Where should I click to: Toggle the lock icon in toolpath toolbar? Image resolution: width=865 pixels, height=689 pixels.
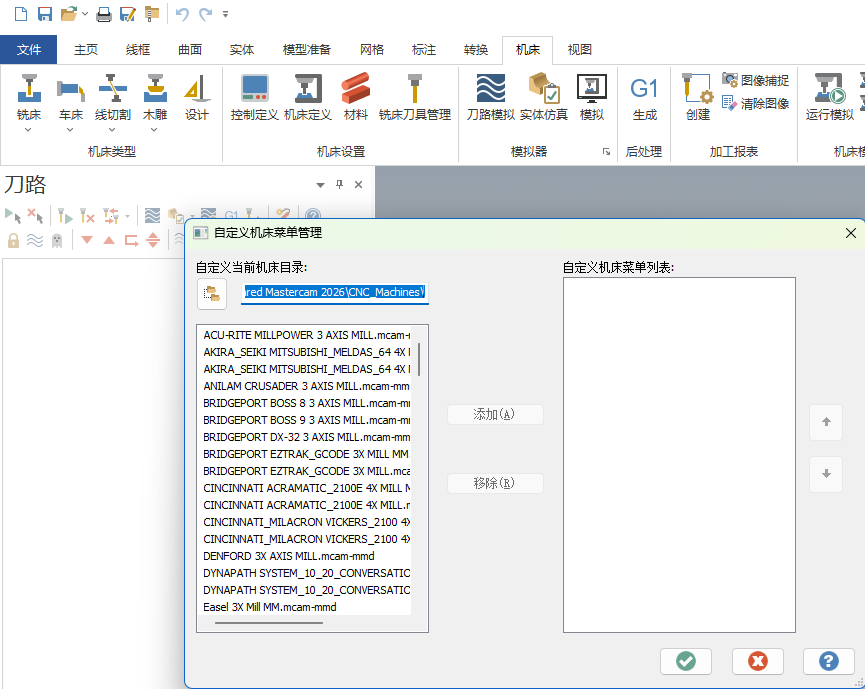[12, 240]
